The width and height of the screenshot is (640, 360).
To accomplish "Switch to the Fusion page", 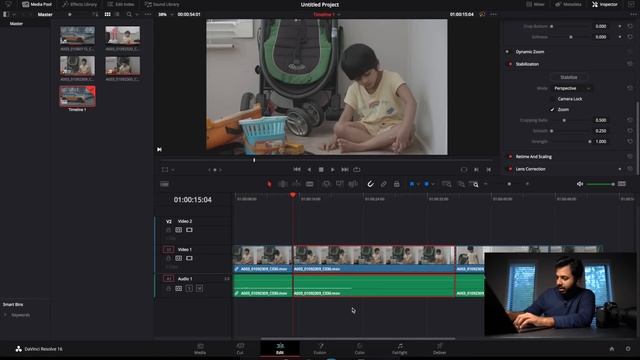I will (x=320, y=349).
